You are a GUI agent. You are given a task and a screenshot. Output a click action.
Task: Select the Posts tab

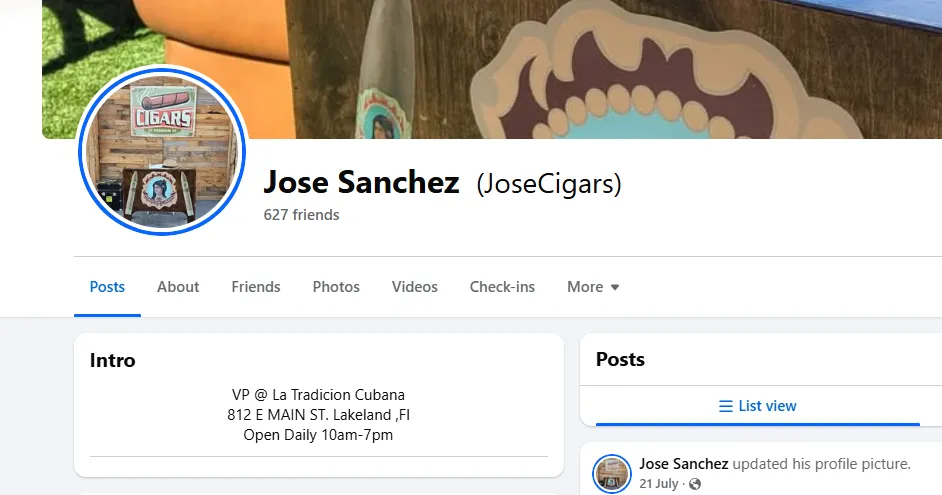(x=107, y=287)
